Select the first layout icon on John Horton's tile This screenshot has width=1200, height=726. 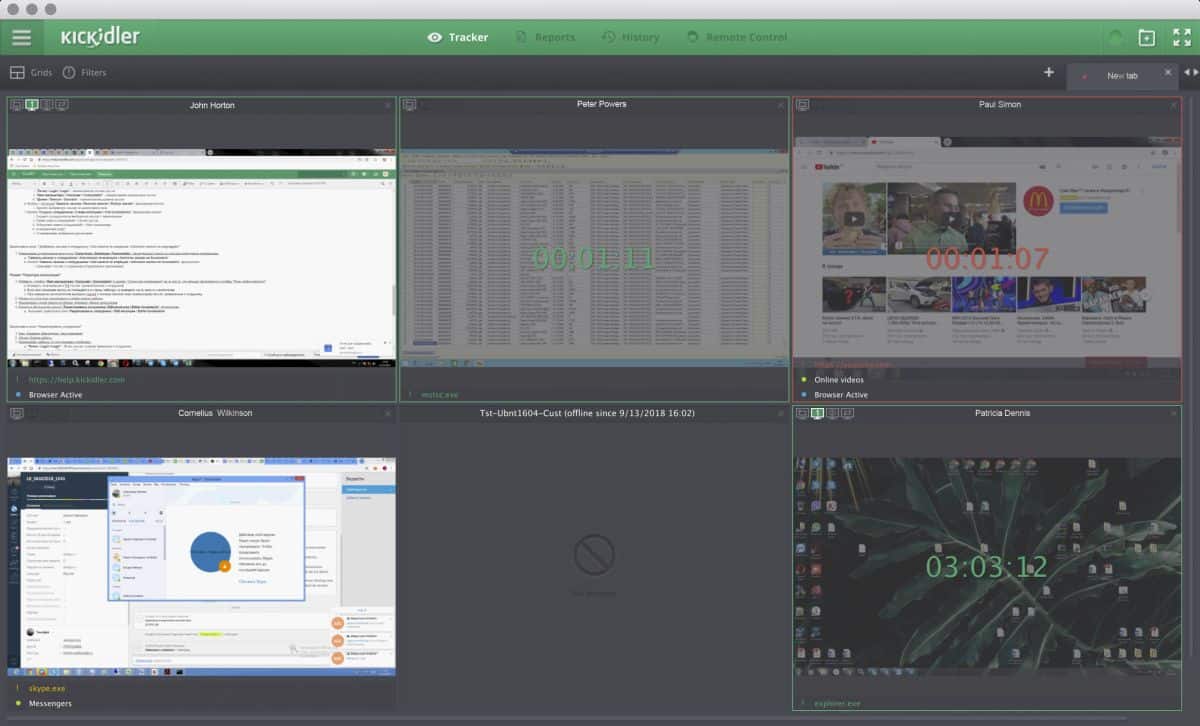click(x=16, y=104)
